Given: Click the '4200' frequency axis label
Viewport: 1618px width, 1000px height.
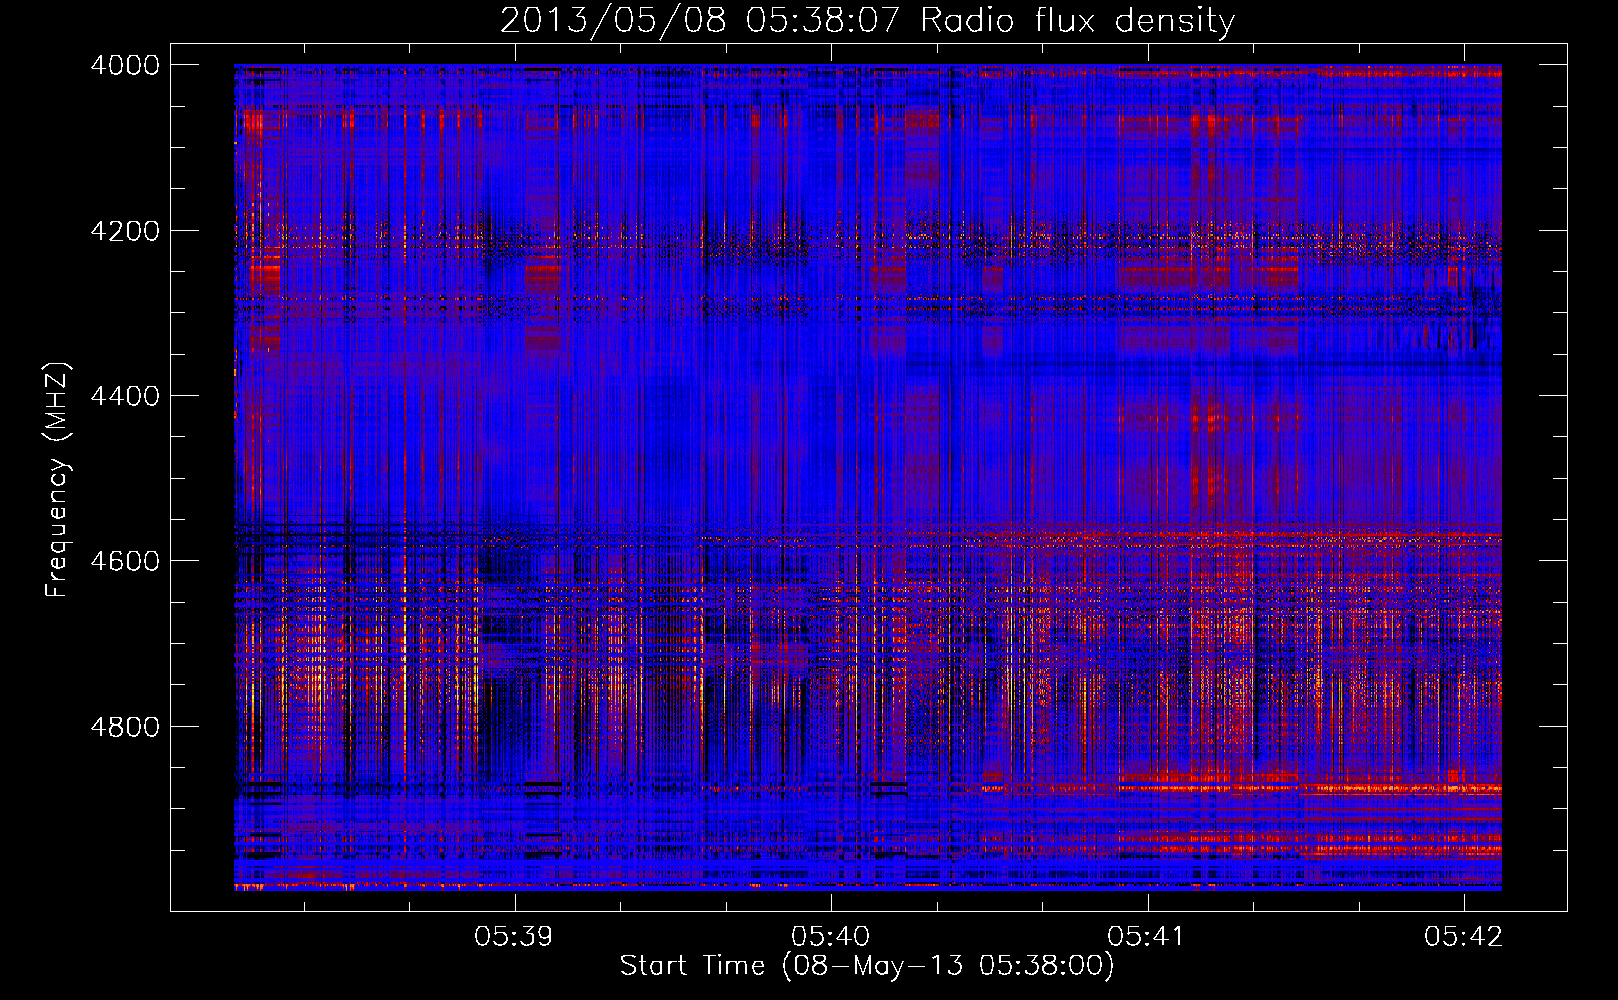Looking at the screenshot, I should pos(125,231).
